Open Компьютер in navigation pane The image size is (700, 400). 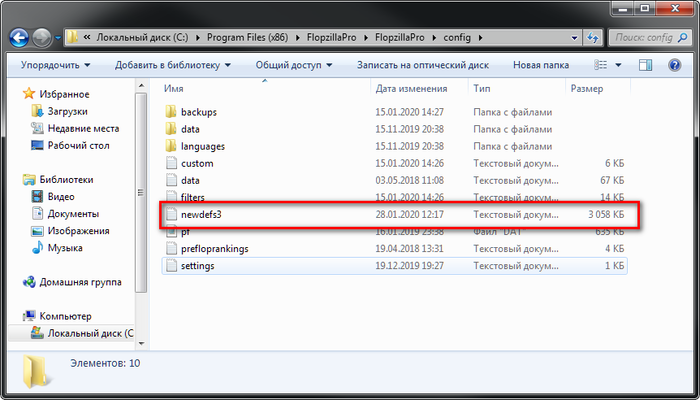pos(65,316)
